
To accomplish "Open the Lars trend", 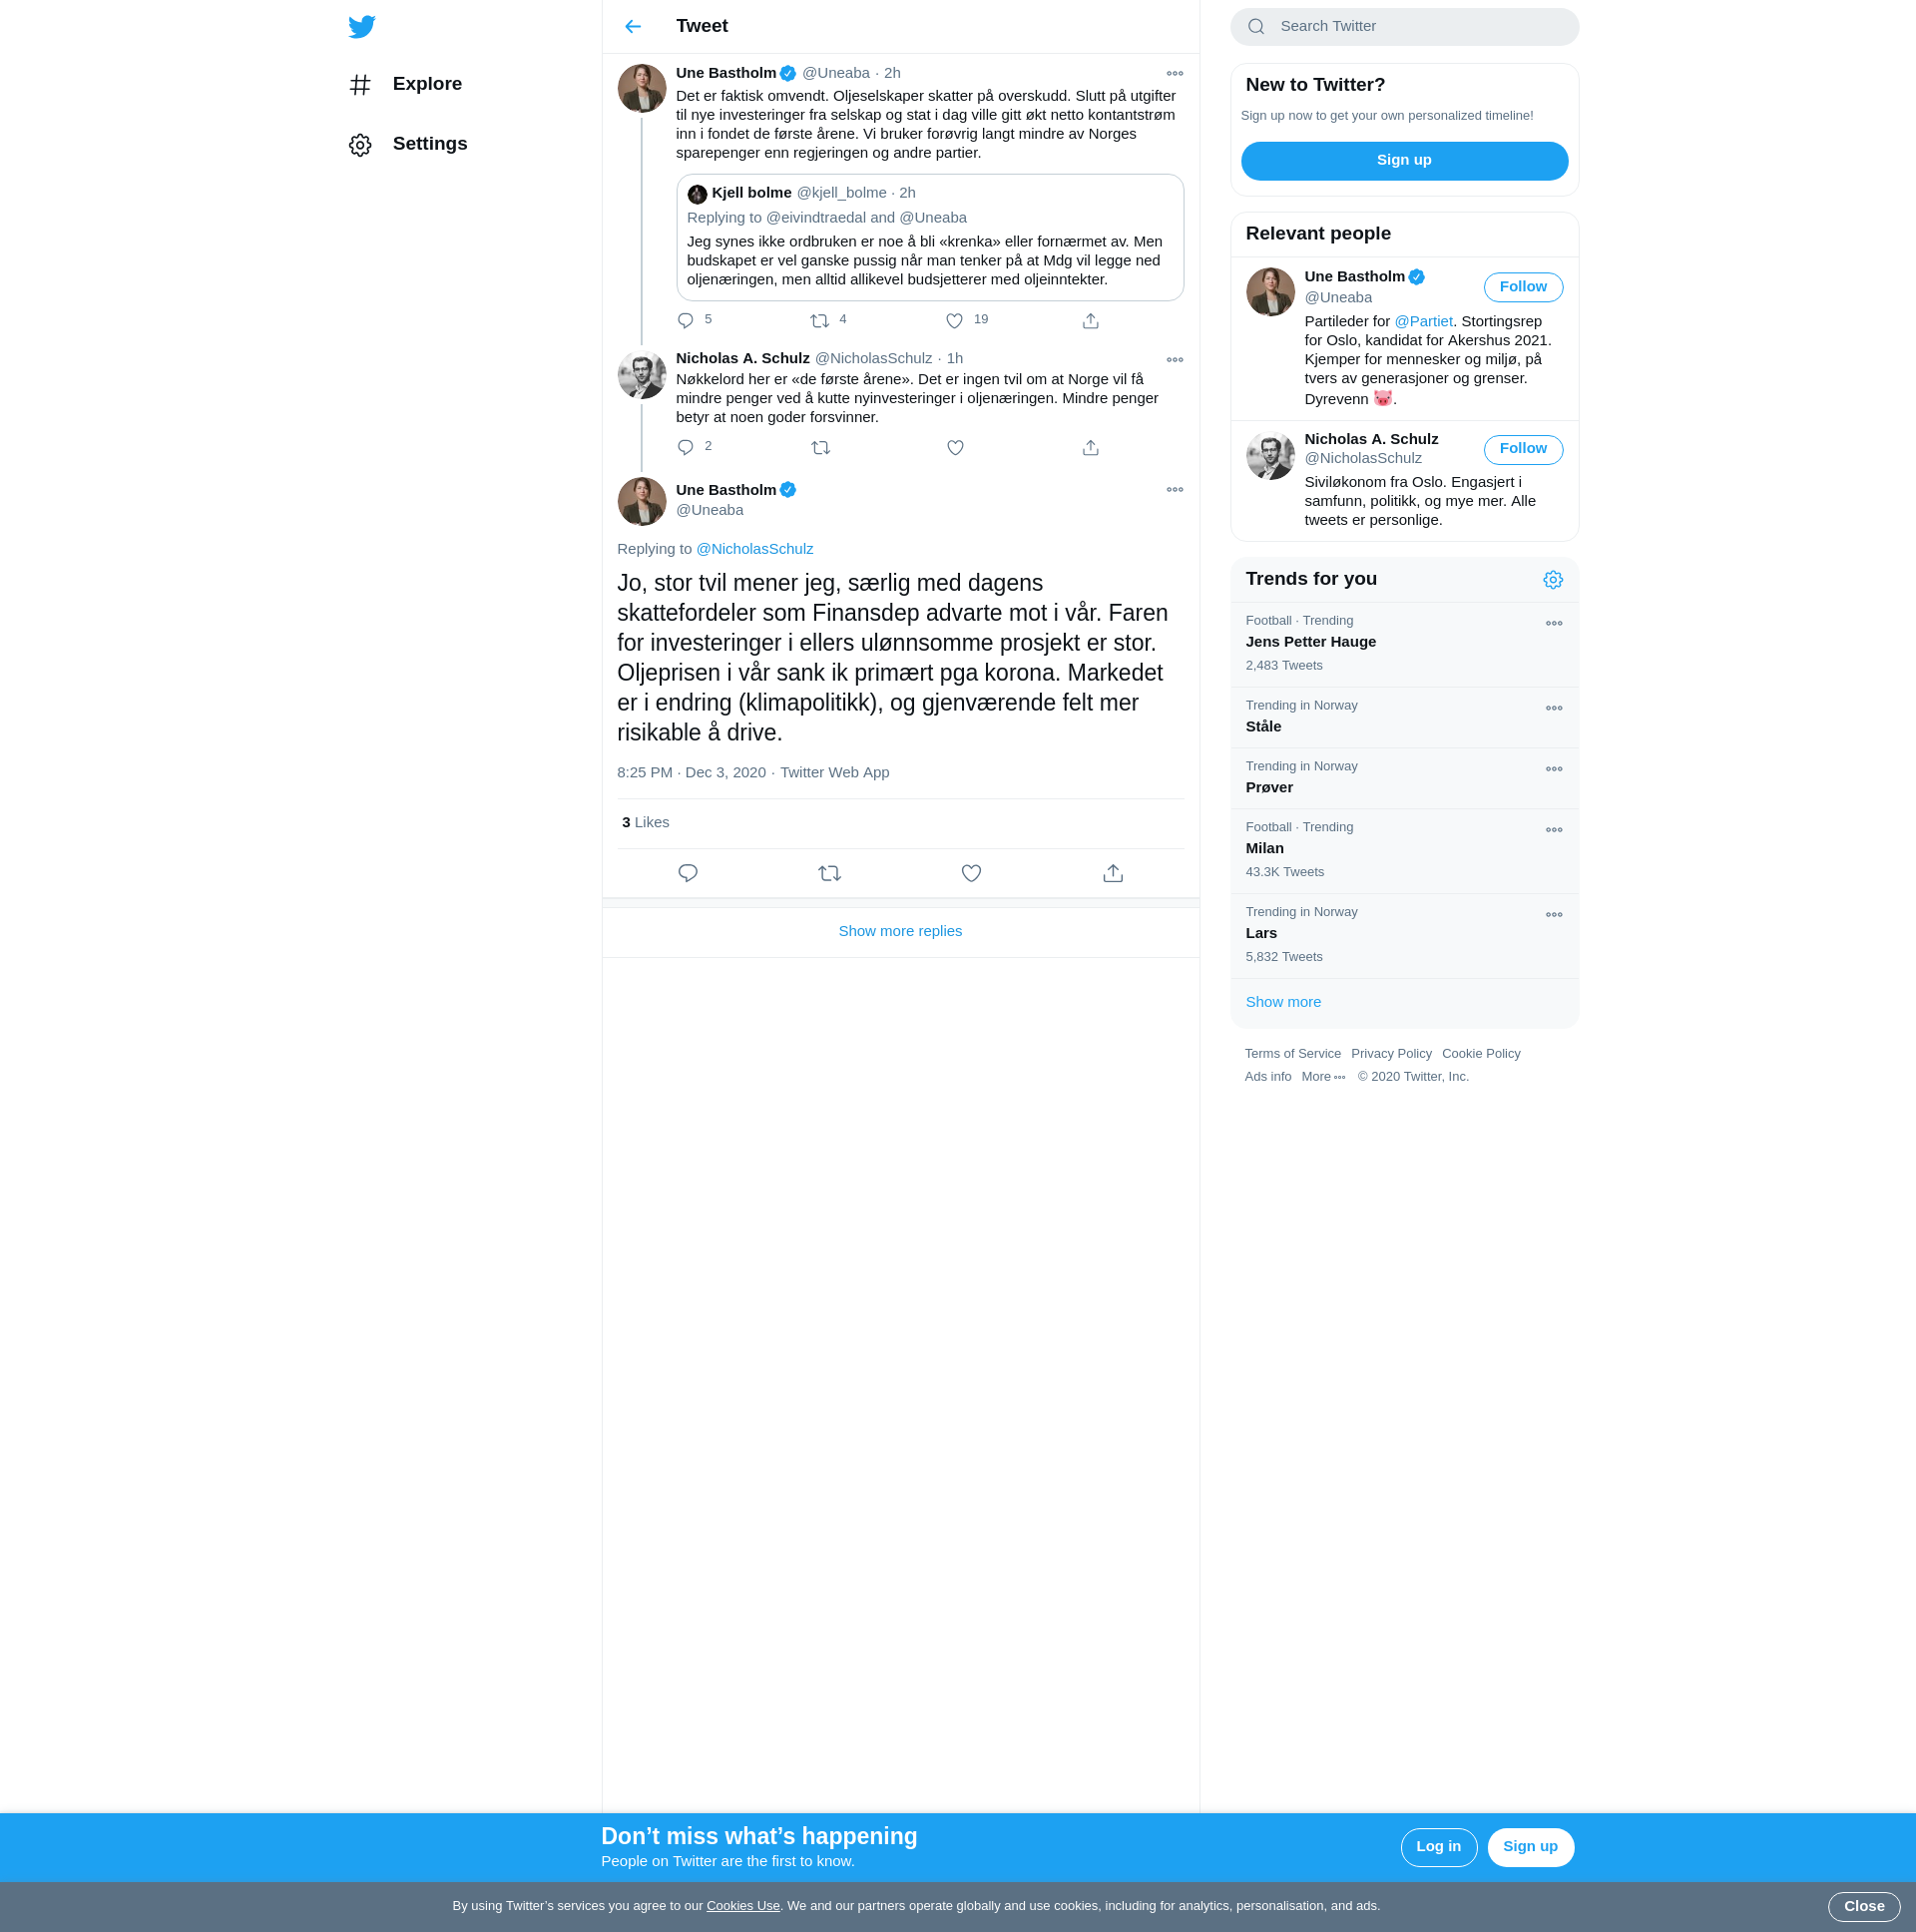I will (1404, 936).
